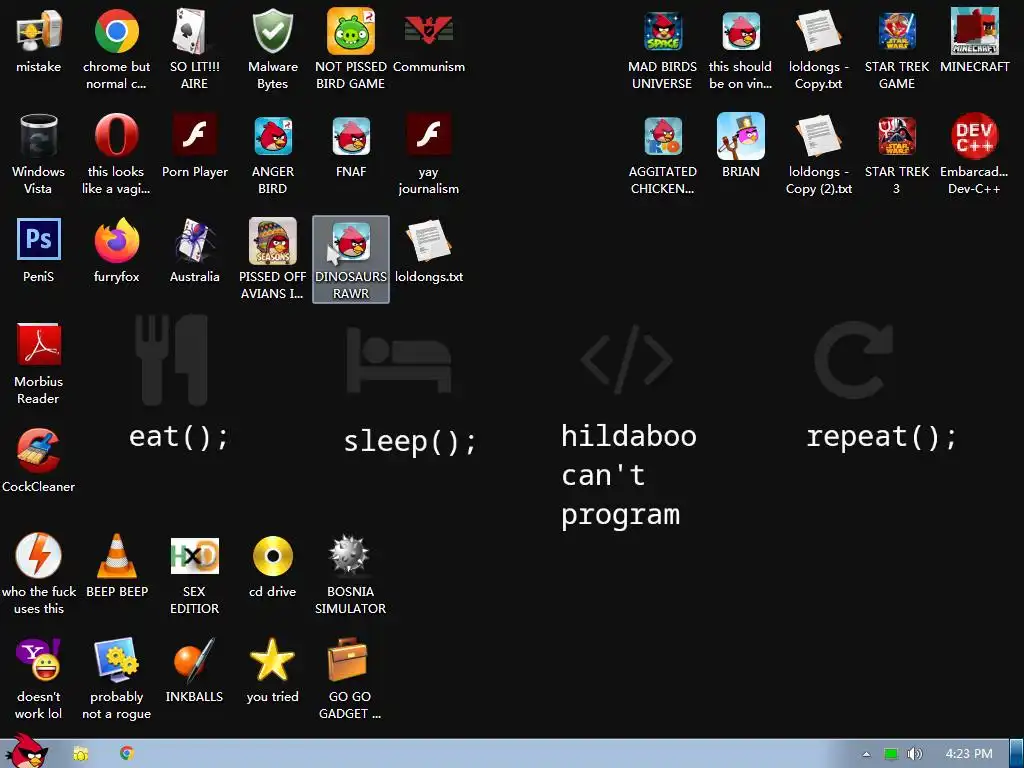Select the FNAF desktop icon
The image size is (1024, 768).
click(351, 136)
